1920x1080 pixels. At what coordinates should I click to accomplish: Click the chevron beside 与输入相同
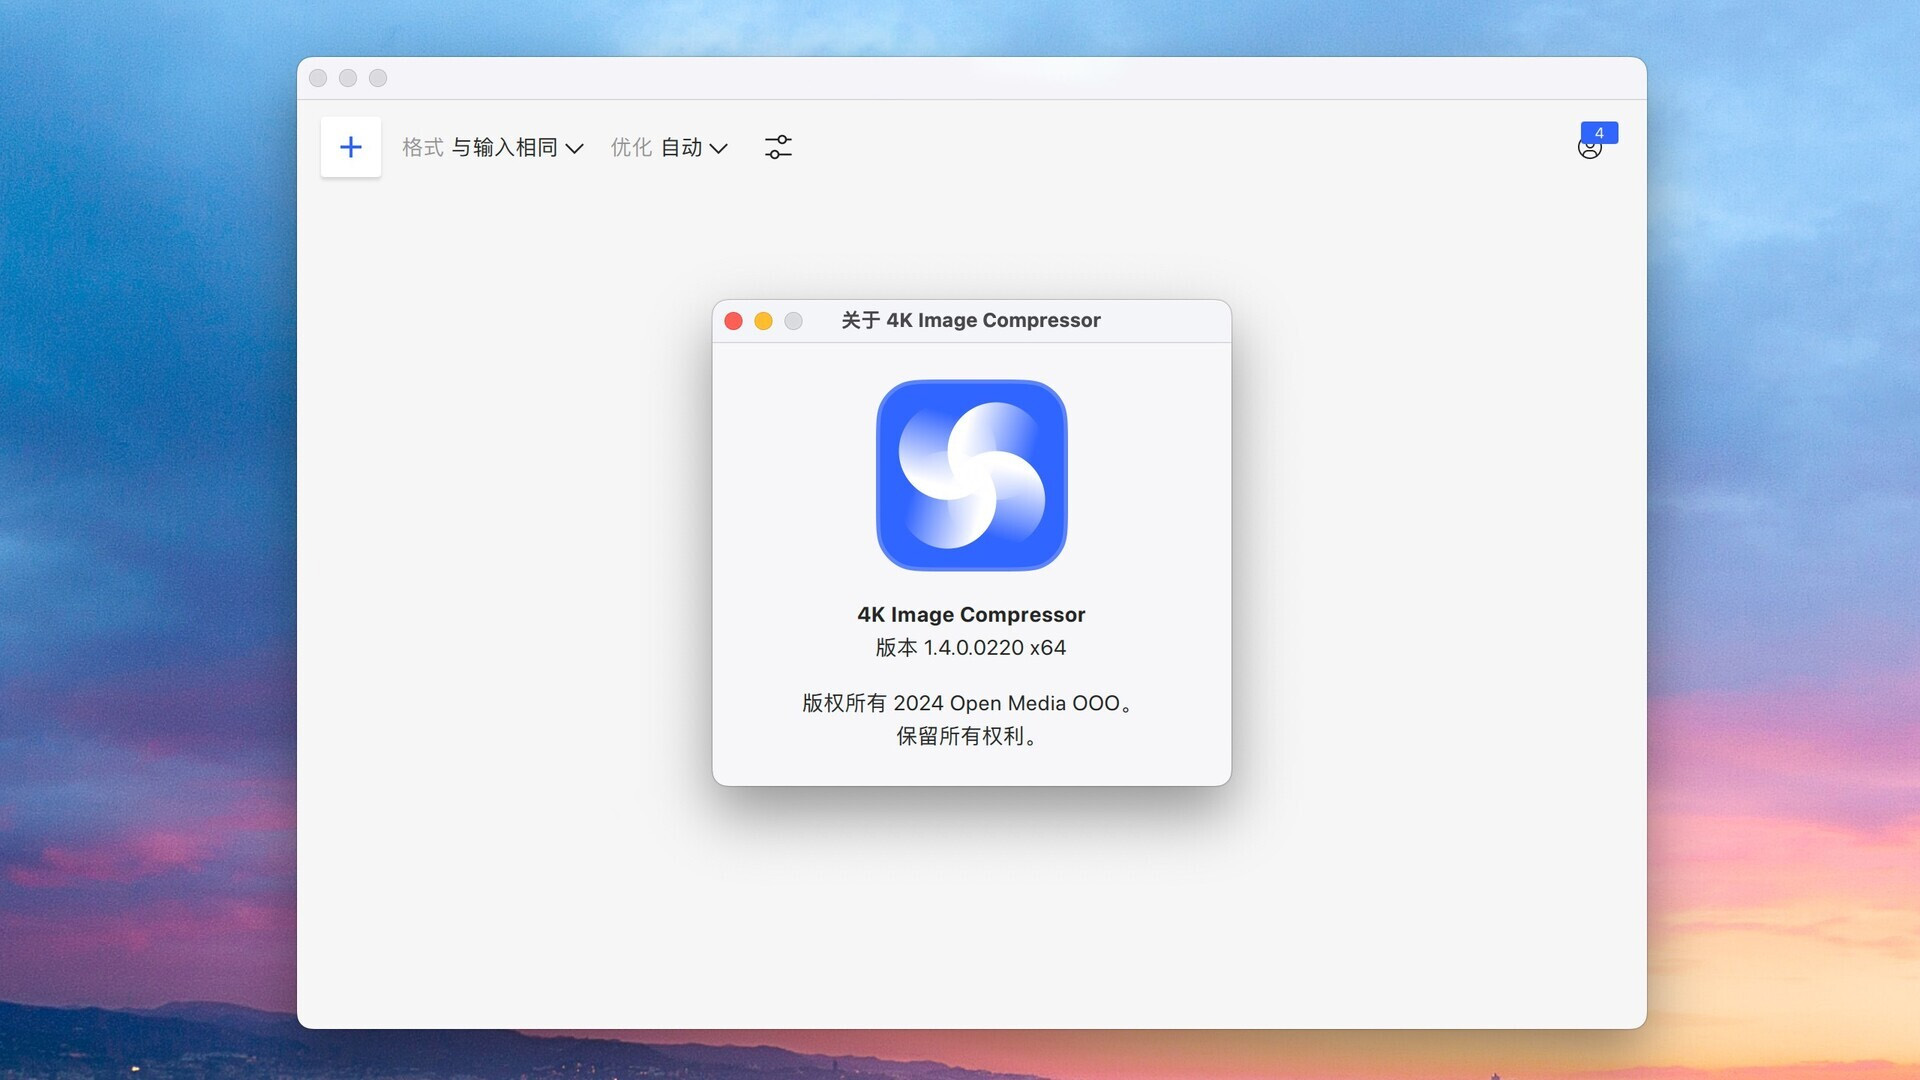click(x=574, y=149)
